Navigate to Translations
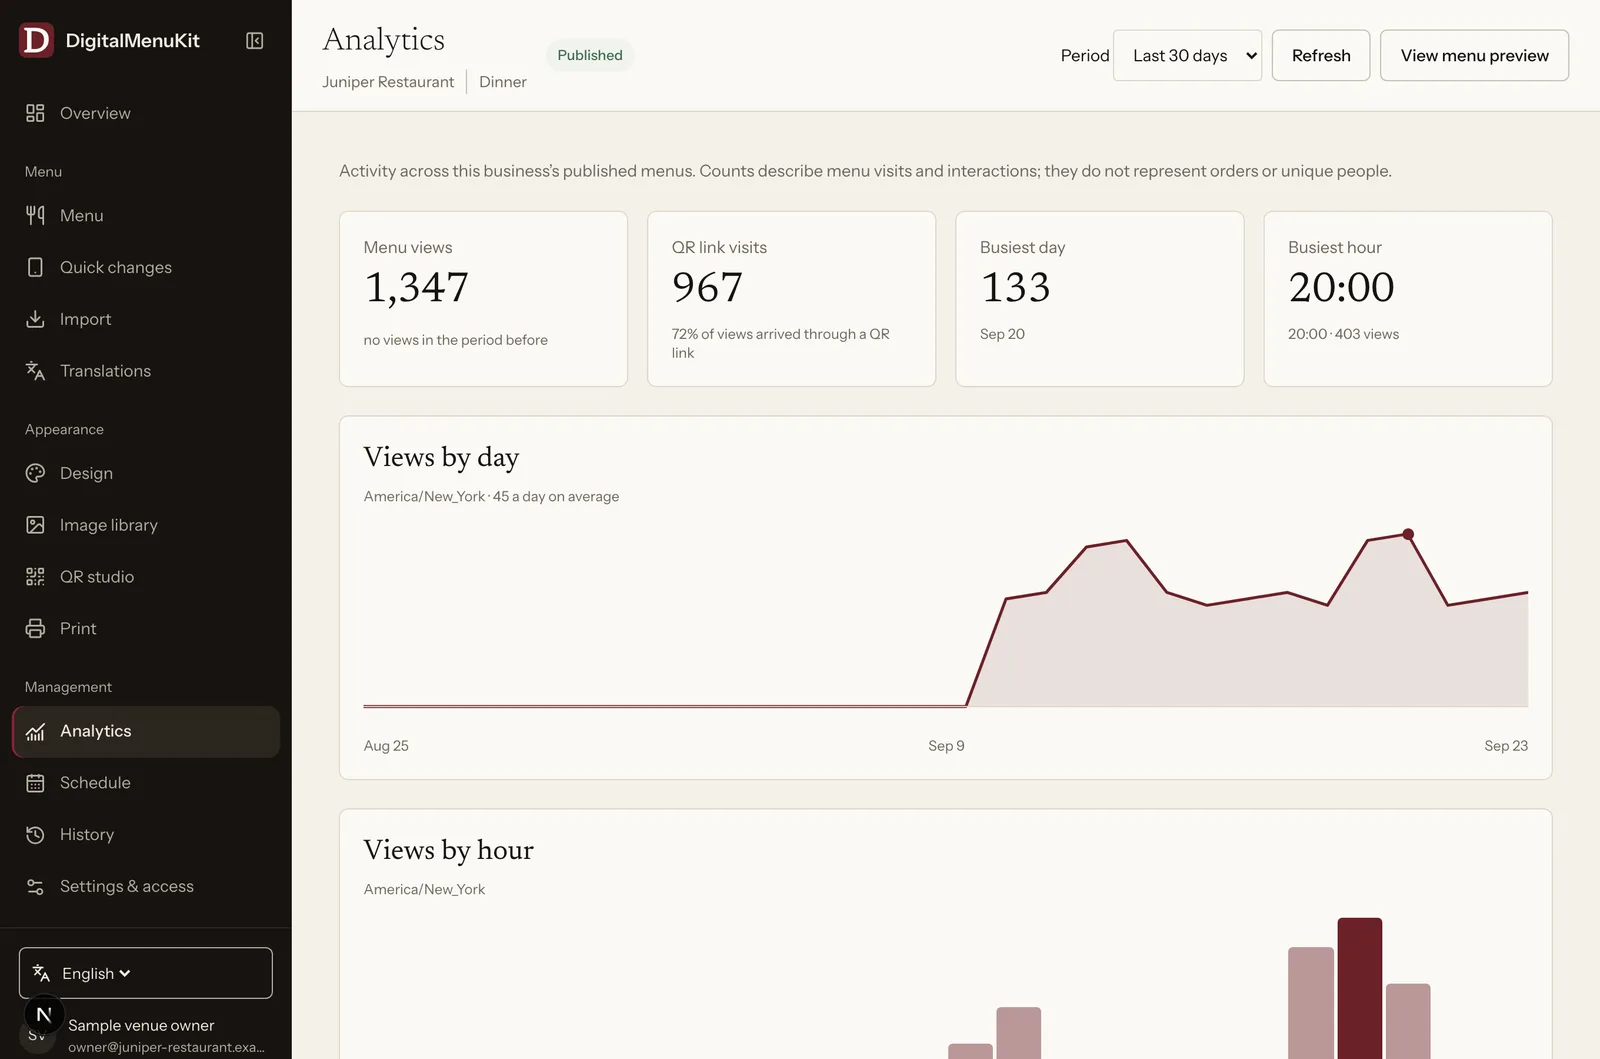The width and height of the screenshot is (1600, 1059). tap(146, 371)
